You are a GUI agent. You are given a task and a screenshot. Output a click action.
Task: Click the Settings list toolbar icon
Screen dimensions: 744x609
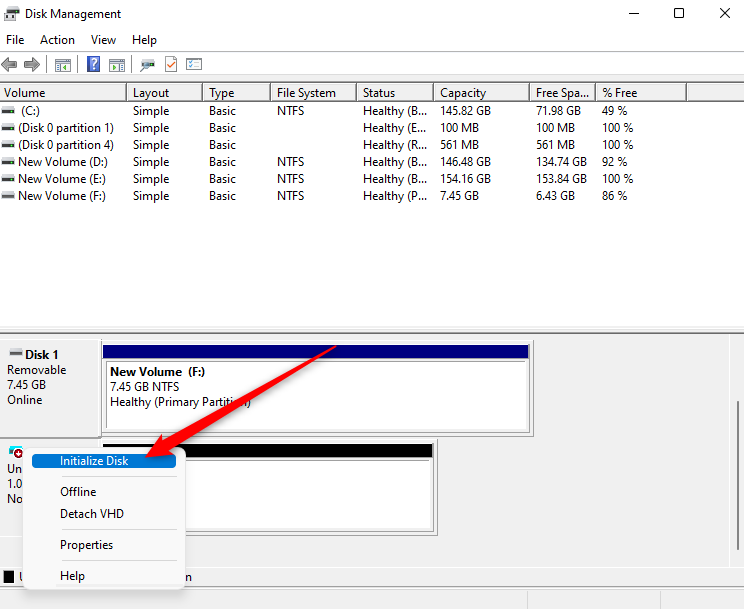coord(194,64)
